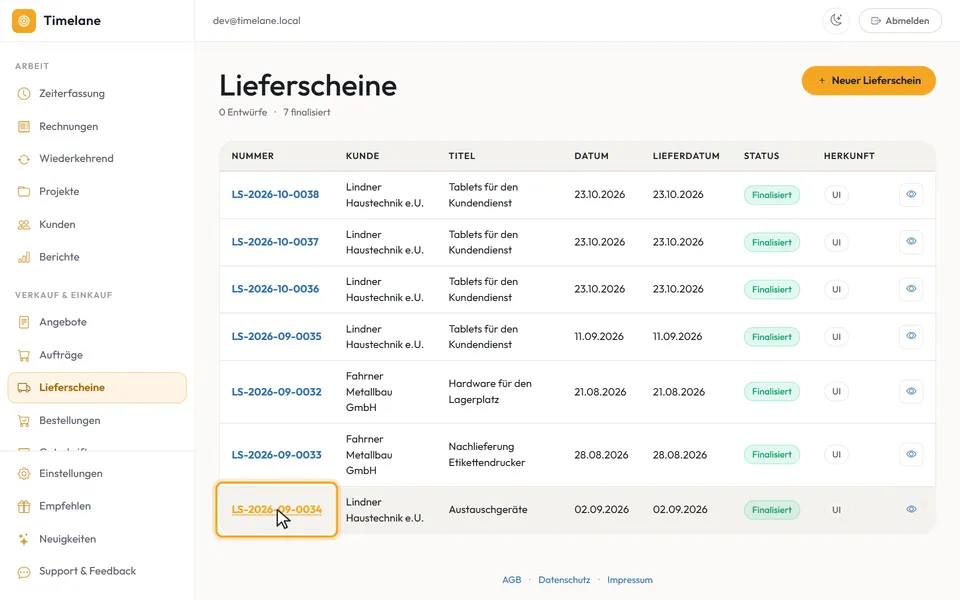This screenshot has height=600, width=960.
Task: Click the Empfehlen gift icon
Action: click(x=24, y=506)
